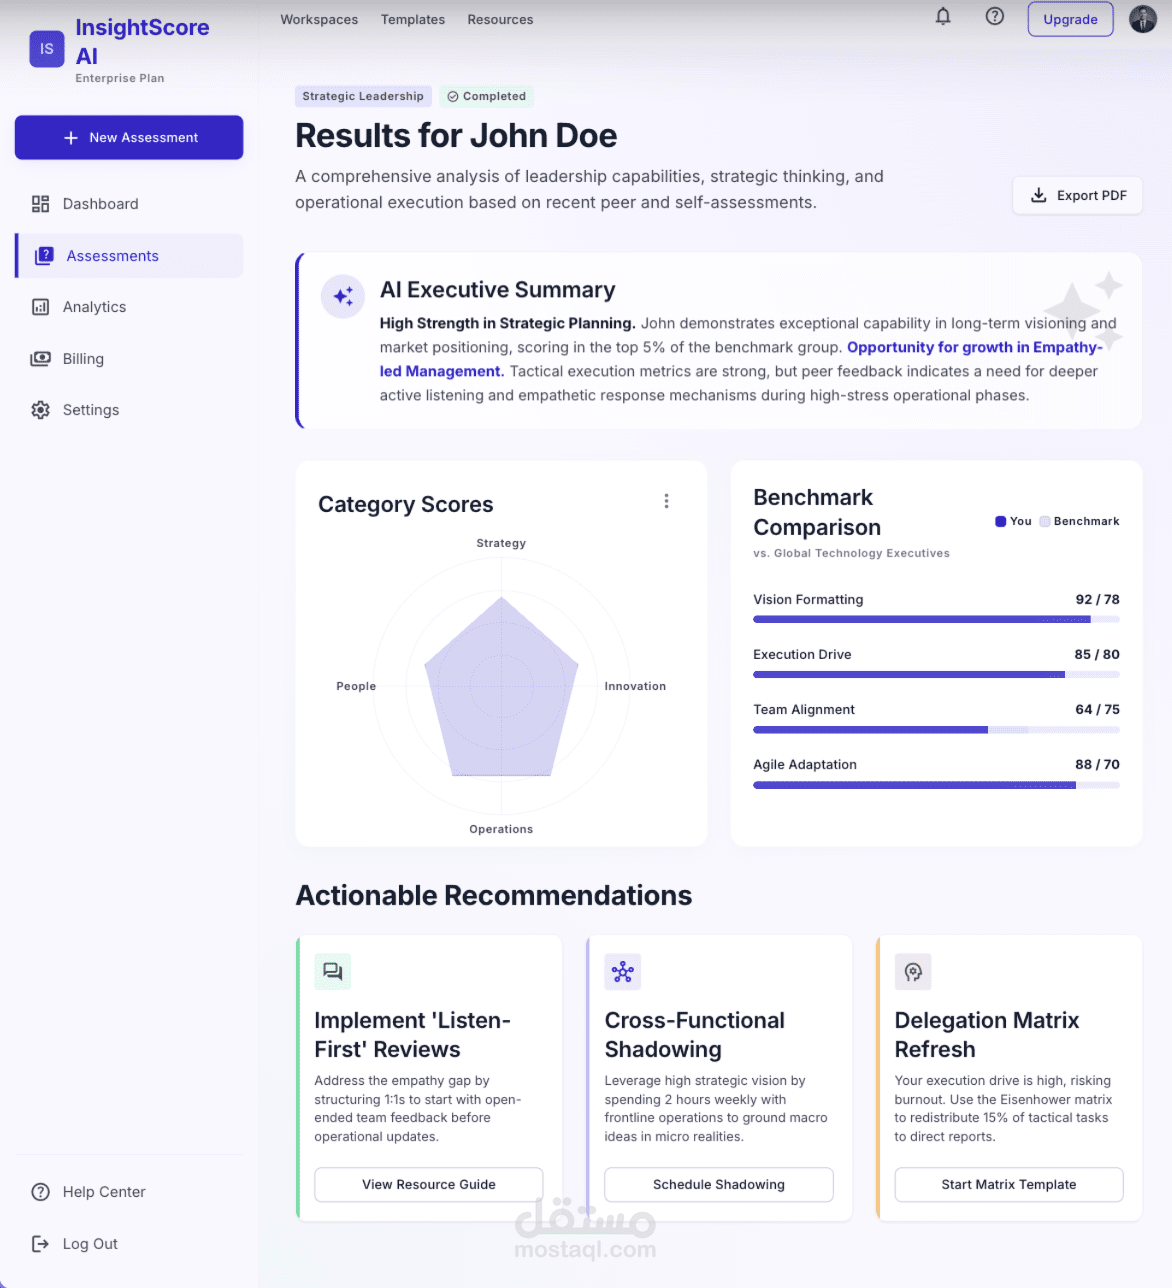
Task: Click the plus icon in New Assessment
Action: [71, 138]
